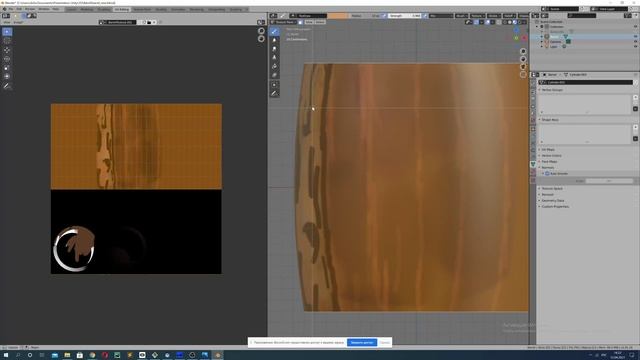This screenshot has height=360, width=640.
Task: Expand the UV Maps panel
Action: tap(548, 149)
